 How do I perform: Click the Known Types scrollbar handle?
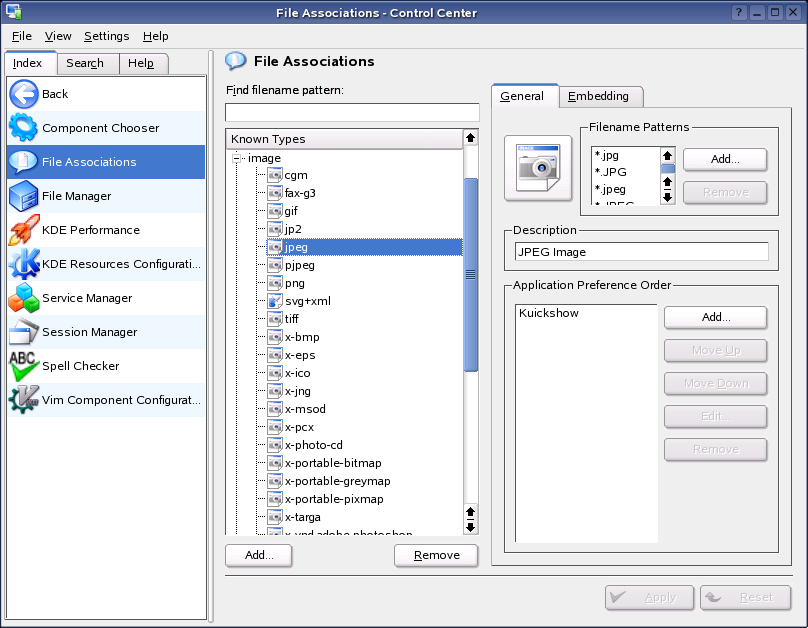tap(470, 275)
